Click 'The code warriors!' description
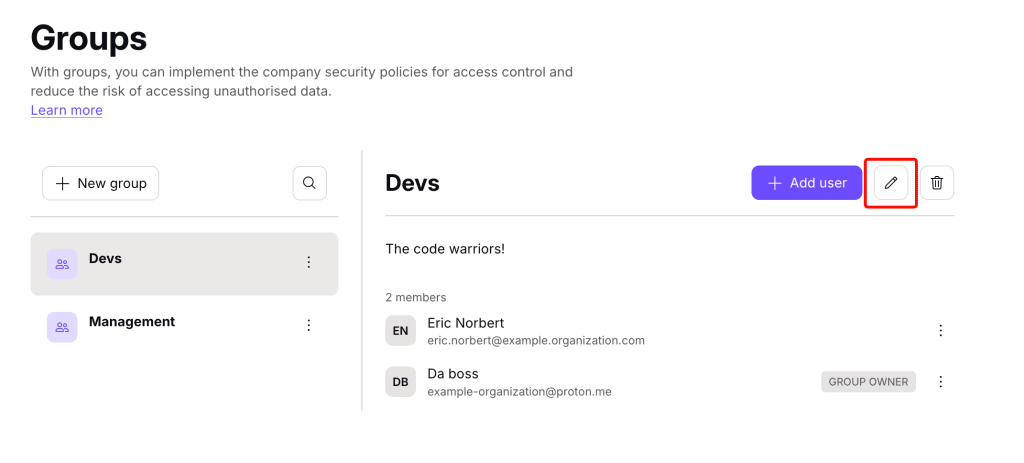This screenshot has width=1024, height=463. (x=445, y=249)
